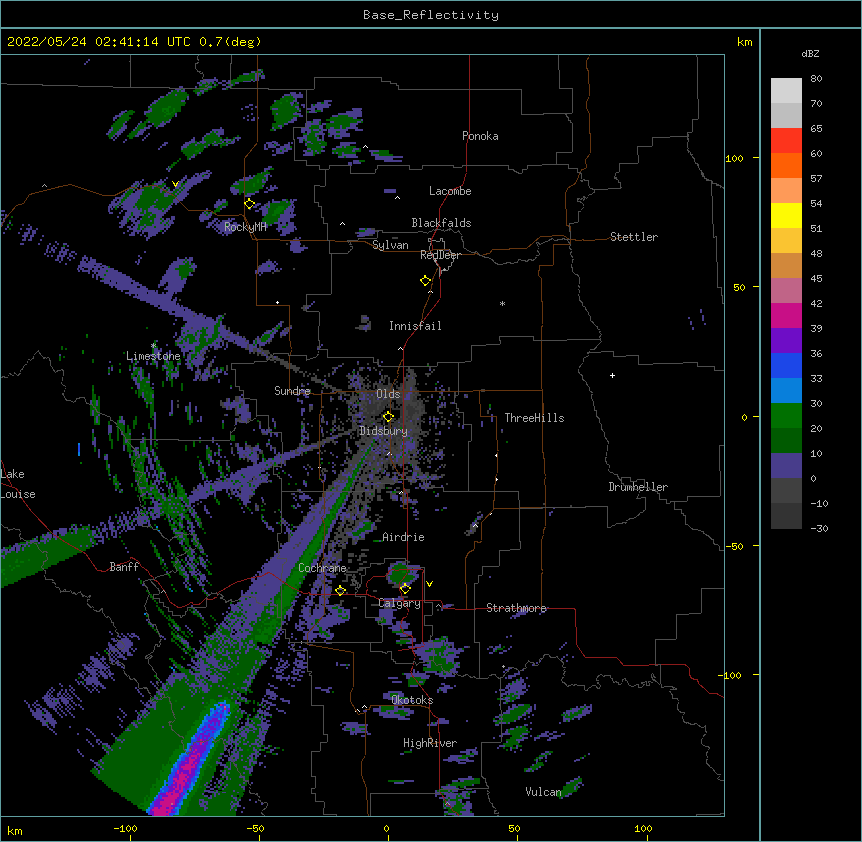Click the yellow V marker northeast of Calgary
Image resolution: width=862 pixels, height=842 pixels.
[429, 584]
